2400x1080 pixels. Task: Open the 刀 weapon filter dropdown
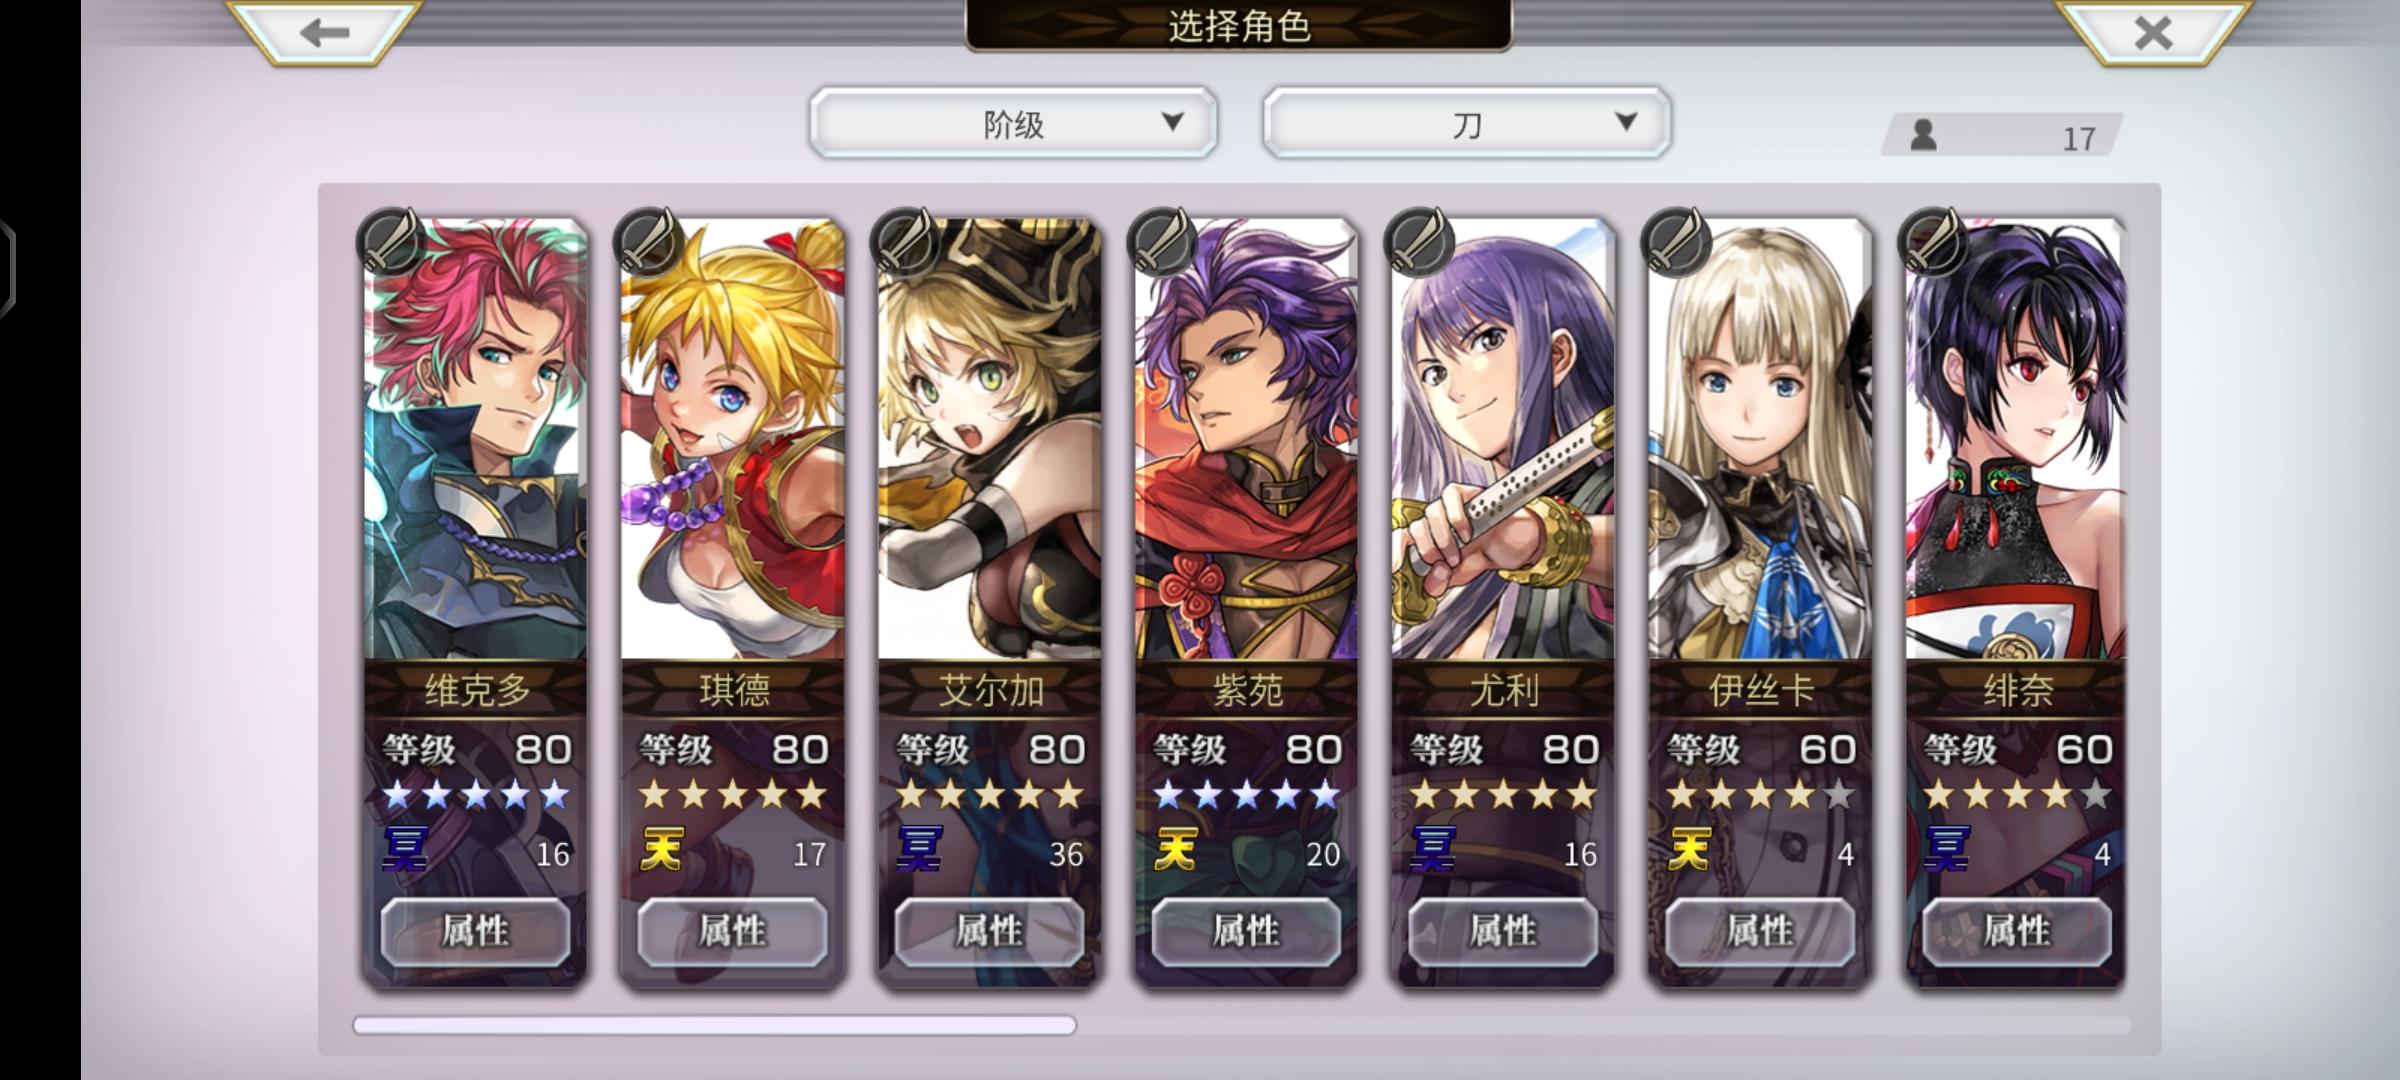tap(1466, 123)
